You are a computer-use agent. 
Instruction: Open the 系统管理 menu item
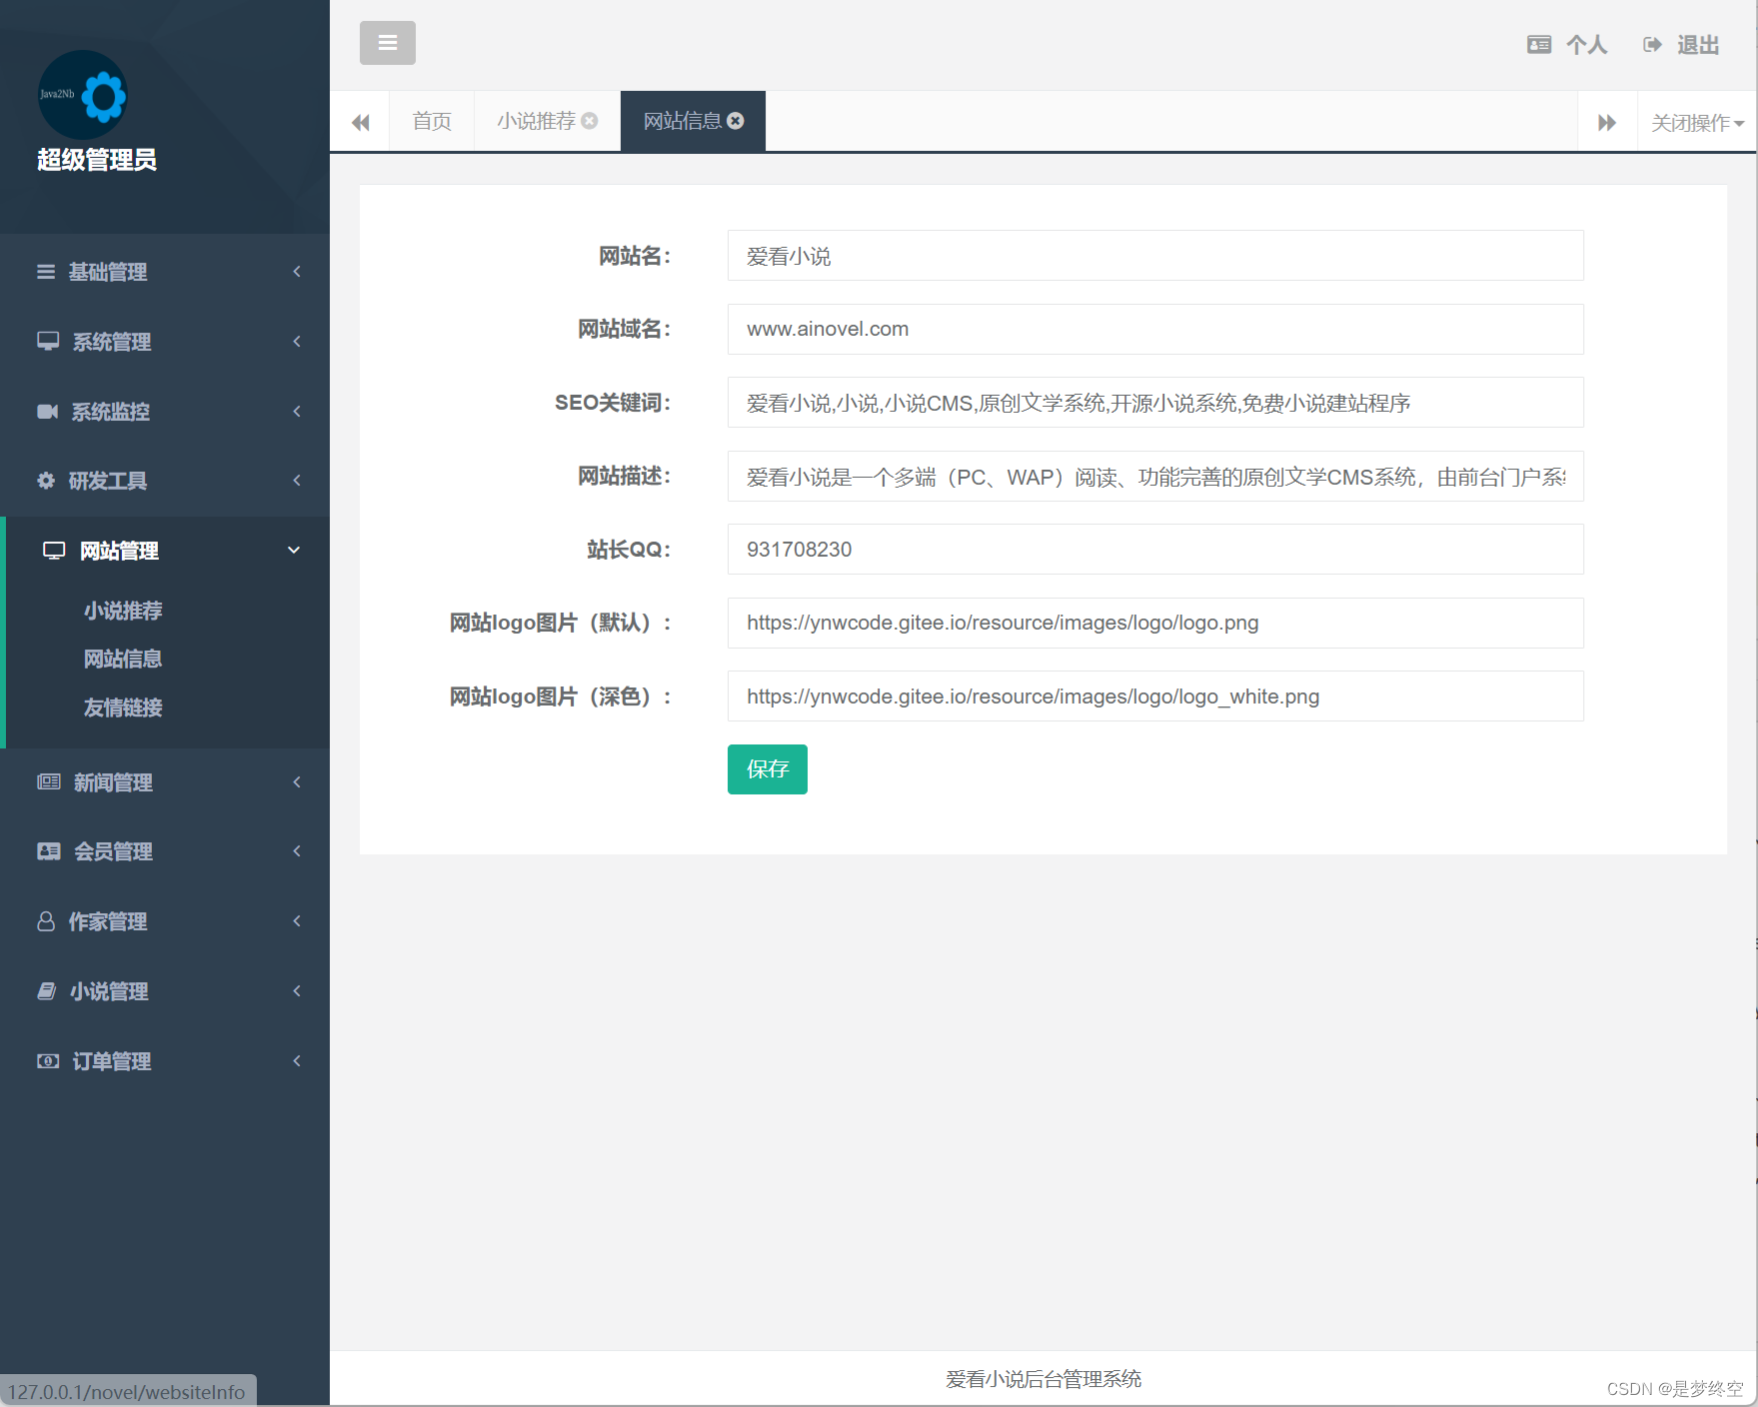165,342
